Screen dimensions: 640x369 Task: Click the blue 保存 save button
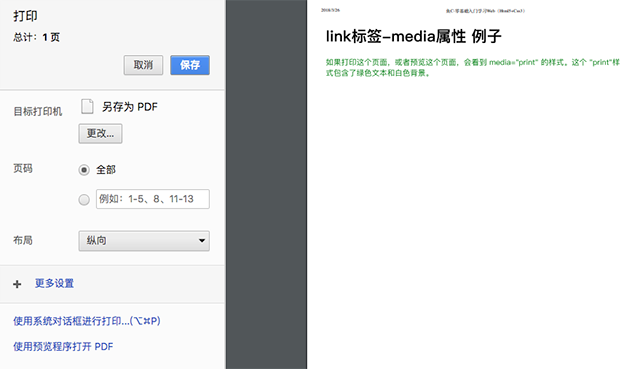[190, 65]
